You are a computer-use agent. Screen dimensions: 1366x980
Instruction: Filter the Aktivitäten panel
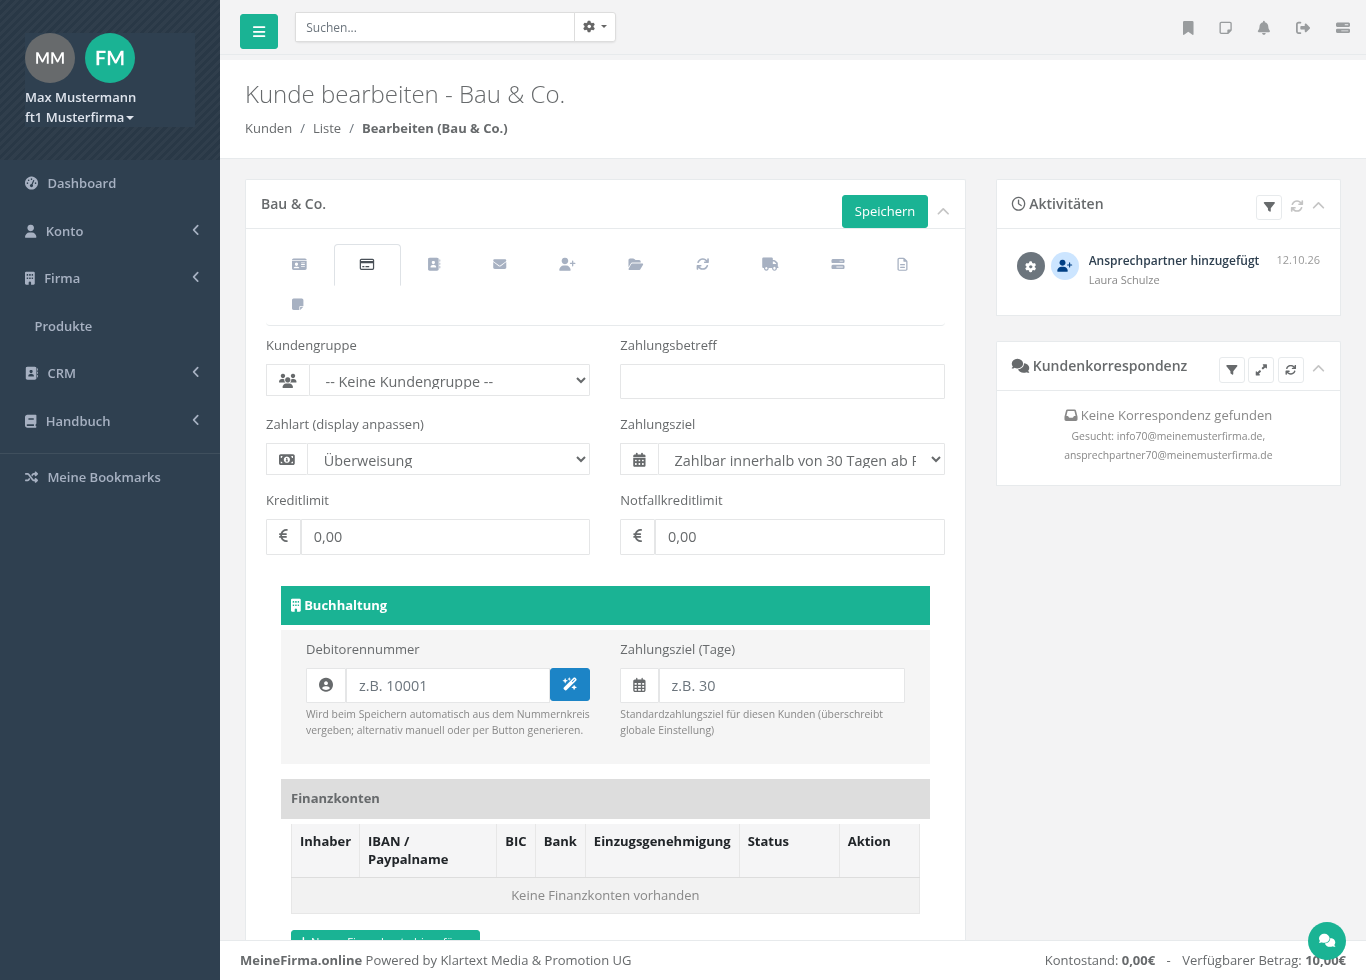pyautogui.click(x=1269, y=207)
